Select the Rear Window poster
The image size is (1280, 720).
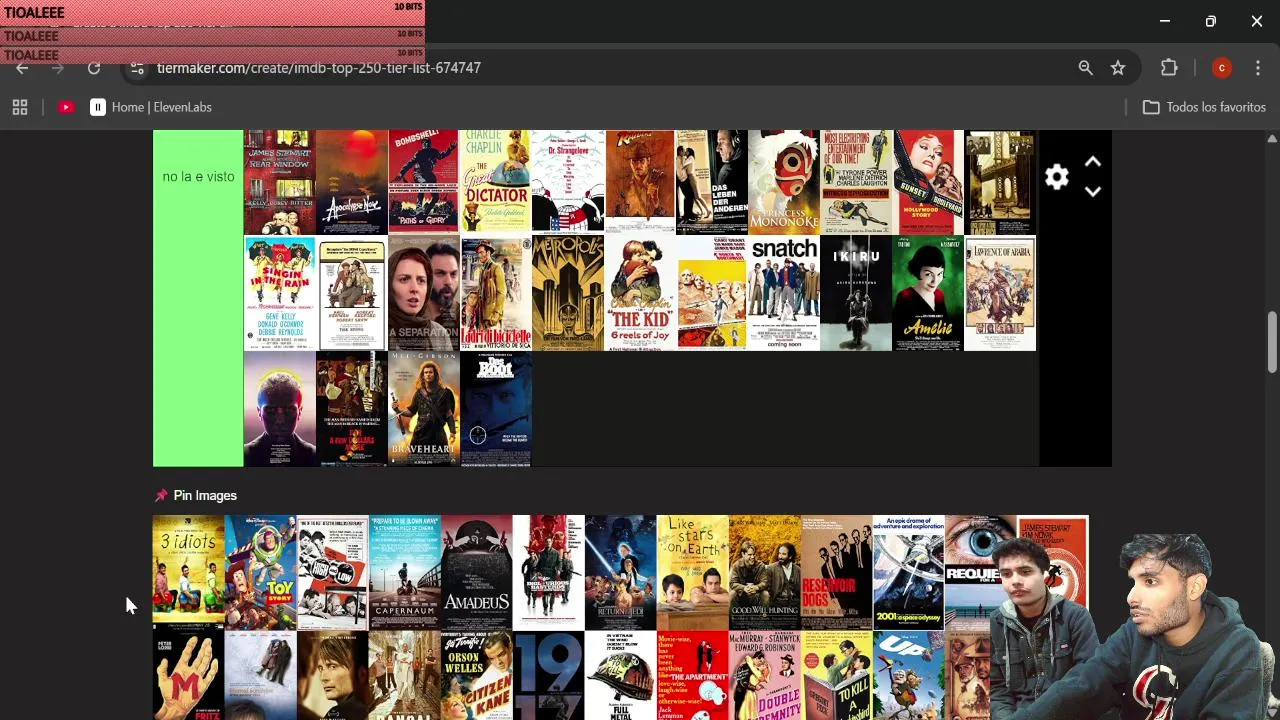pyautogui.click(x=280, y=182)
